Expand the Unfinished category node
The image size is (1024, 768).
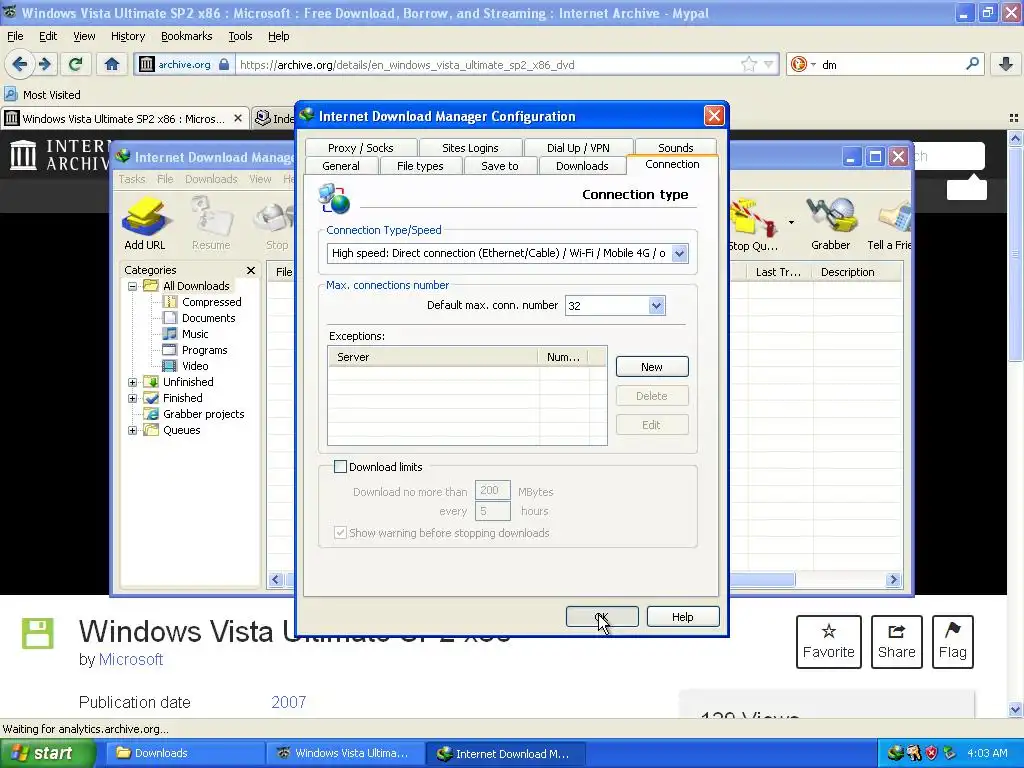(133, 382)
